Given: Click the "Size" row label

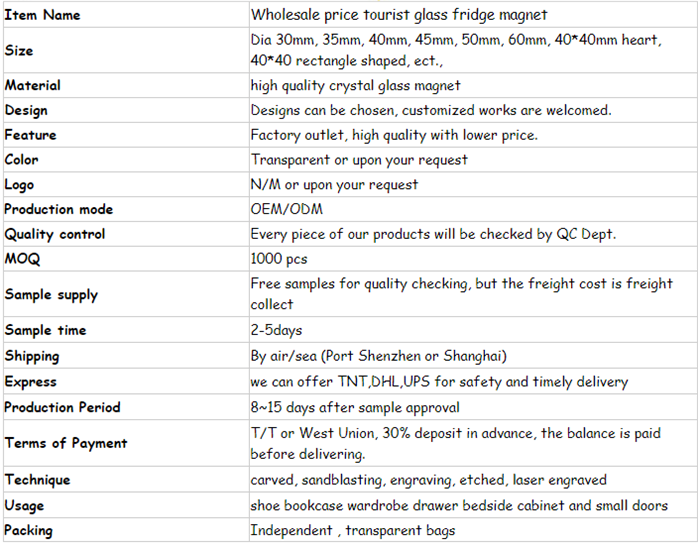Looking at the screenshot, I should point(19,50).
